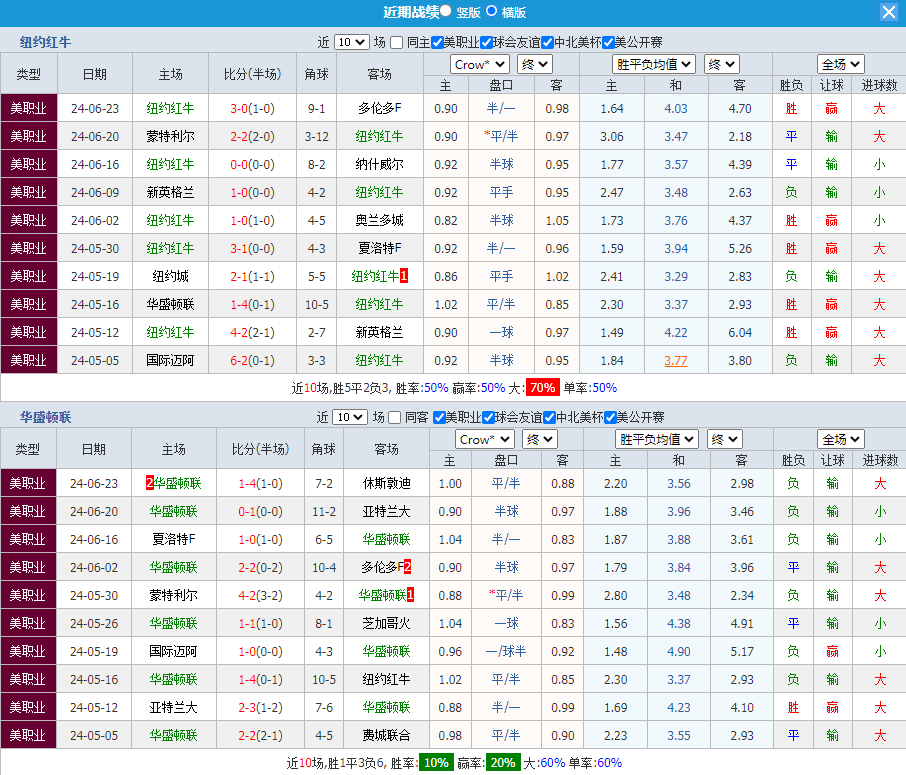Screen dimensions: 906x775
Task: Open the 全场 dropdown in the 纽约红牛 table
Action: (839, 64)
